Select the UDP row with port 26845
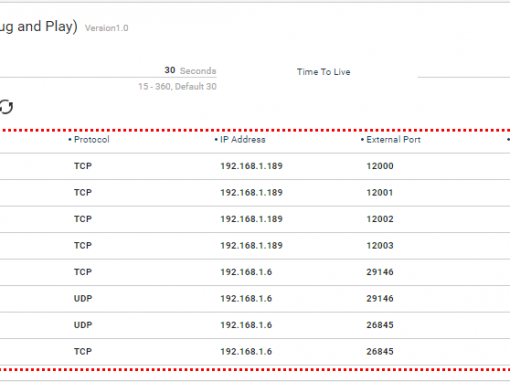Viewport: 510px width, 382px height. (255, 325)
